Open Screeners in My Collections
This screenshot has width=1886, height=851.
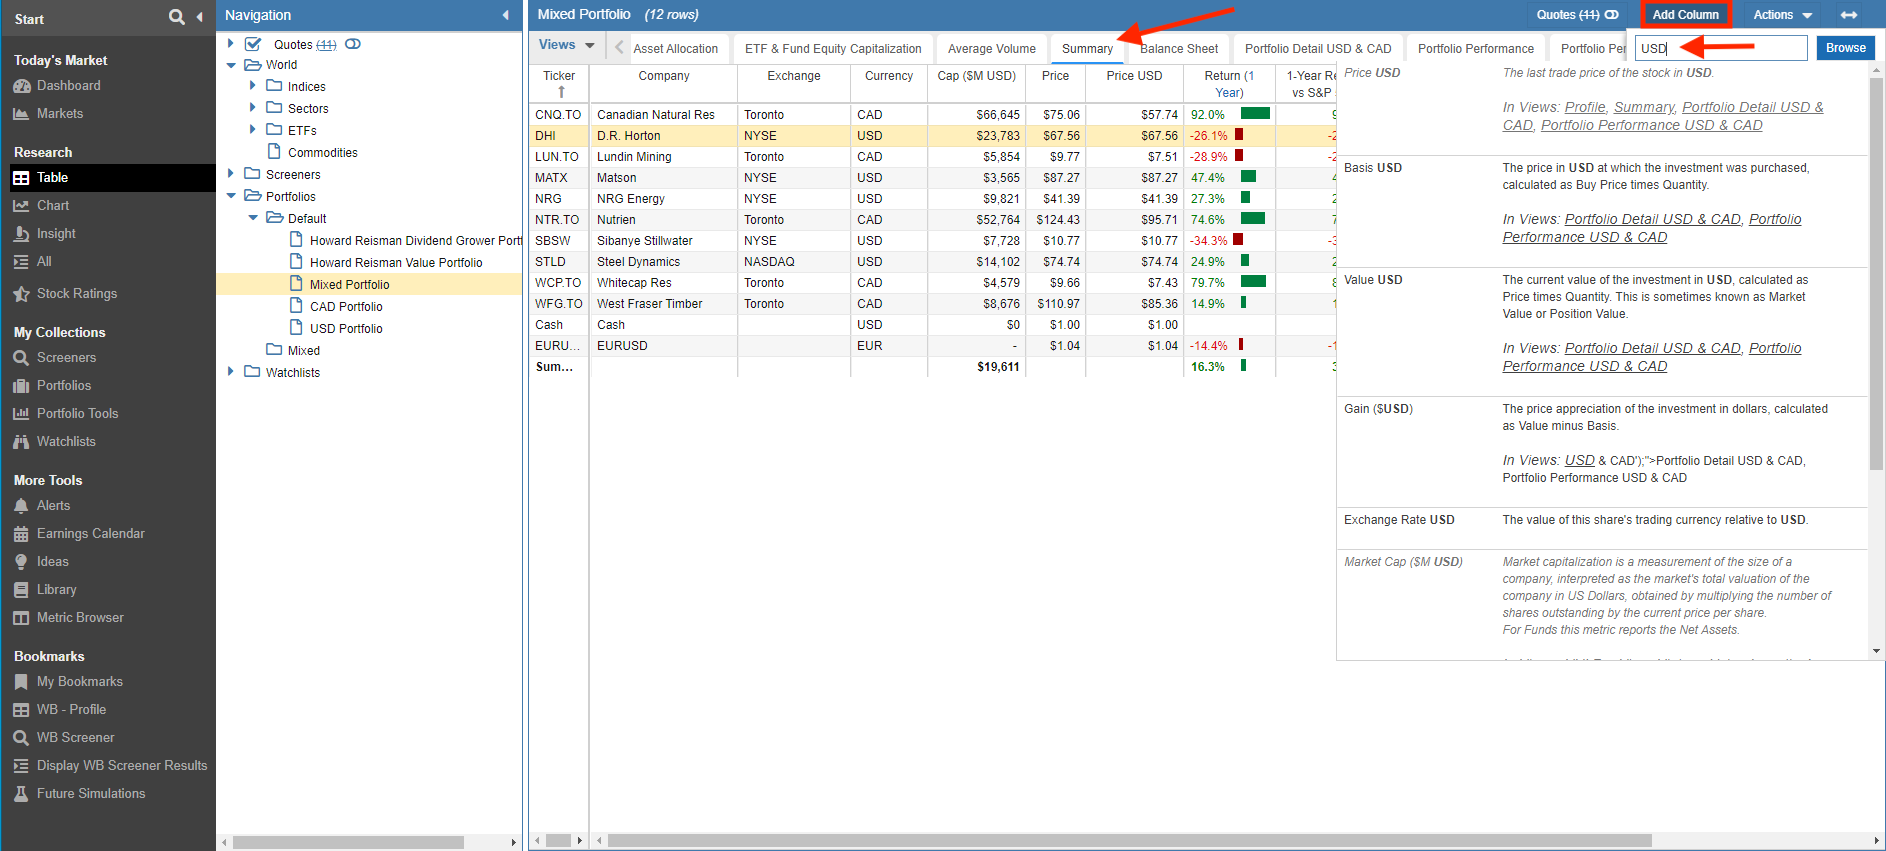pyautogui.click(x=66, y=358)
